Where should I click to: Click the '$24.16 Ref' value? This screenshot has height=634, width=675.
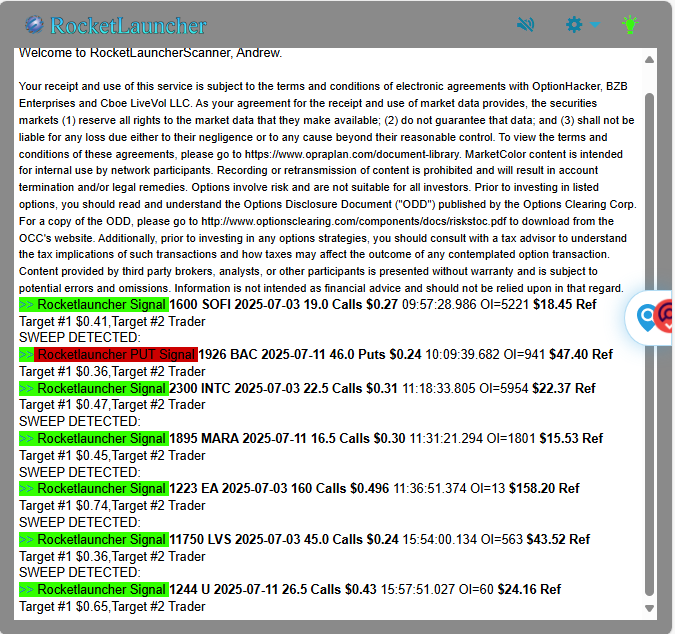pyautogui.click(x=529, y=589)
